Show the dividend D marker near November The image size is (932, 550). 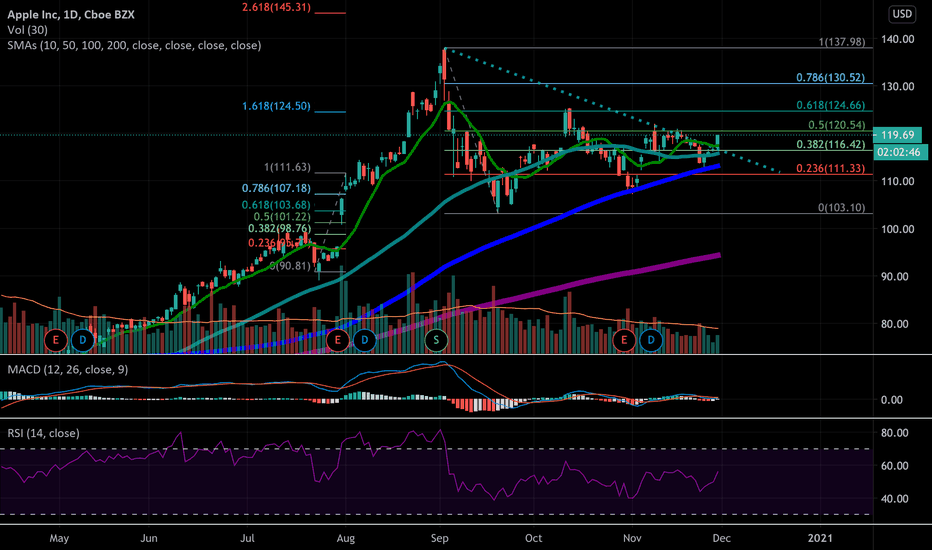[651, 340]
